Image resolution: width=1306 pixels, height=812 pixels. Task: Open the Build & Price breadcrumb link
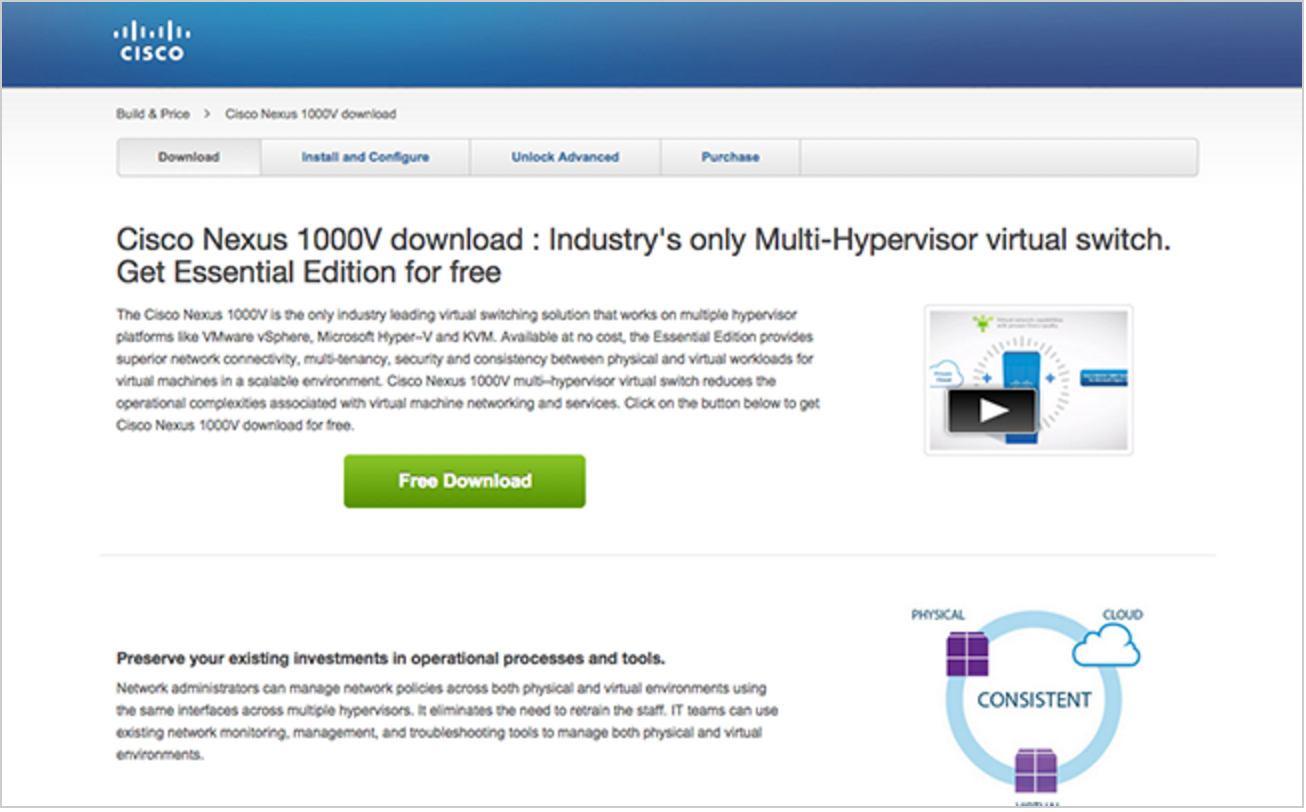point(152,114)
